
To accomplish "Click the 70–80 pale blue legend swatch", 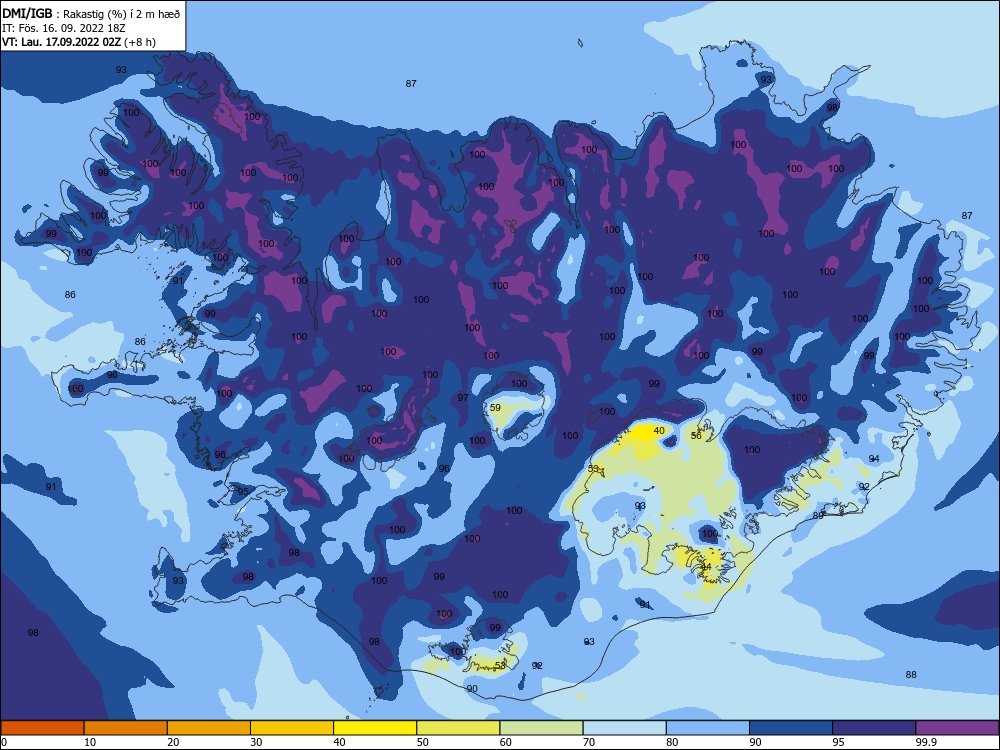I will coord(624,728).
